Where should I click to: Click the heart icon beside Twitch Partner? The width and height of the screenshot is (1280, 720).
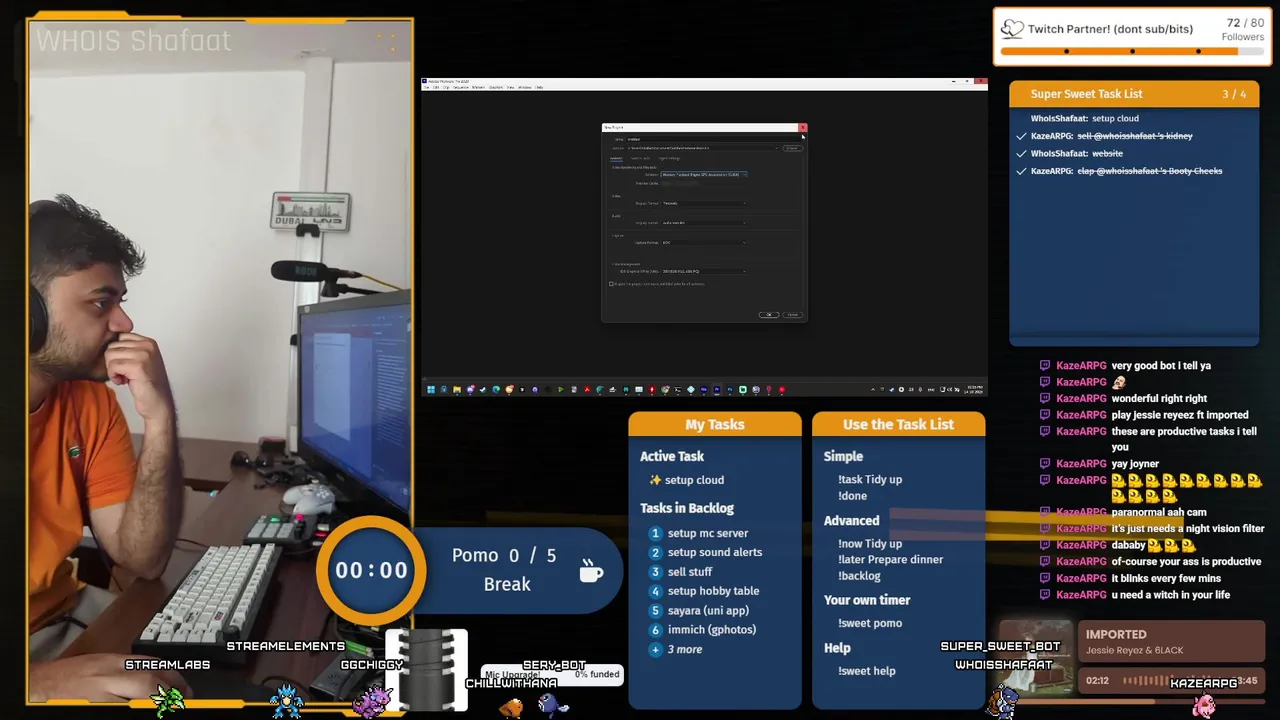point(1012,29)
